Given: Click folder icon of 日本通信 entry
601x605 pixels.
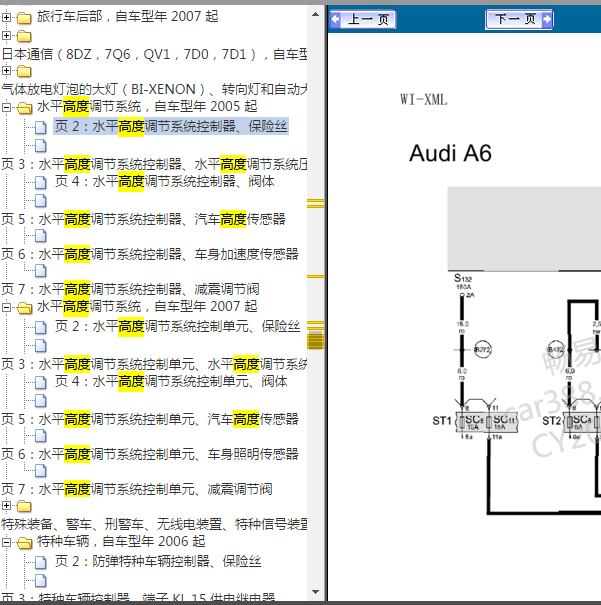Looking at the screenshot, I should click(x=24, y=36).
